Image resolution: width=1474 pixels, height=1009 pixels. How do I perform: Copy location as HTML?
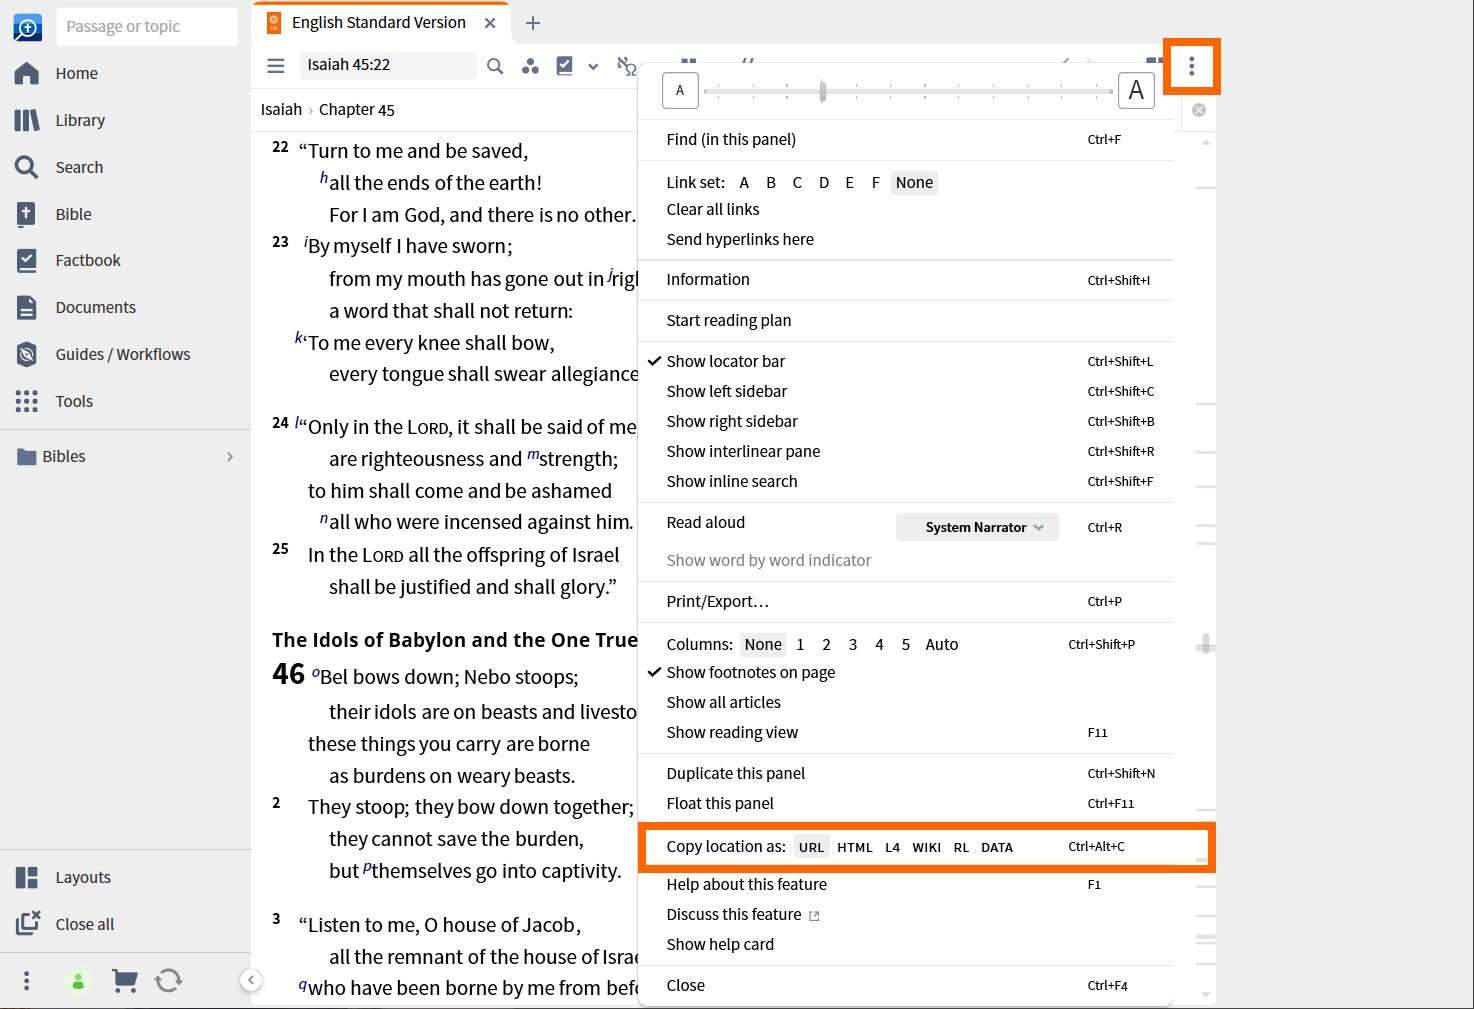[x=855, y=847]
